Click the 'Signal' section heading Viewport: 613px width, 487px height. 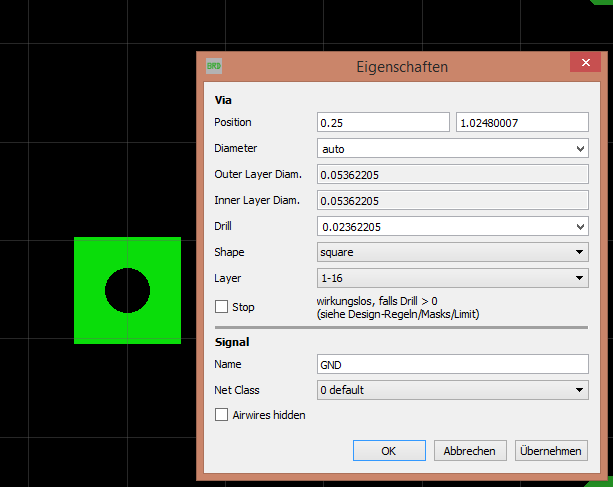(x=232, y=342)
